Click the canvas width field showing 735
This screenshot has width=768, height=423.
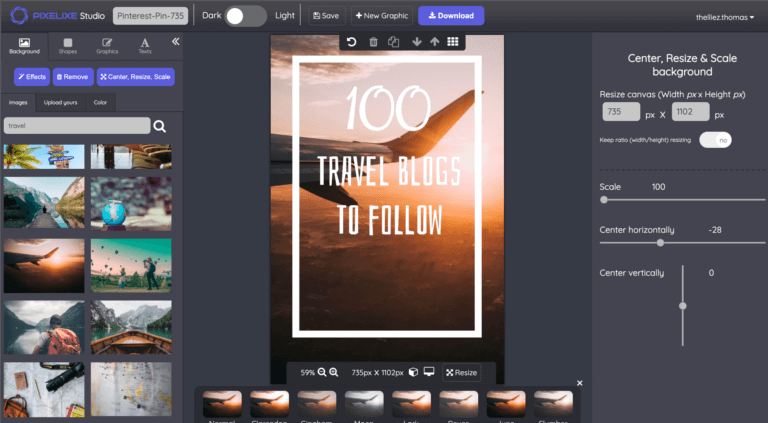pos(620,114)
